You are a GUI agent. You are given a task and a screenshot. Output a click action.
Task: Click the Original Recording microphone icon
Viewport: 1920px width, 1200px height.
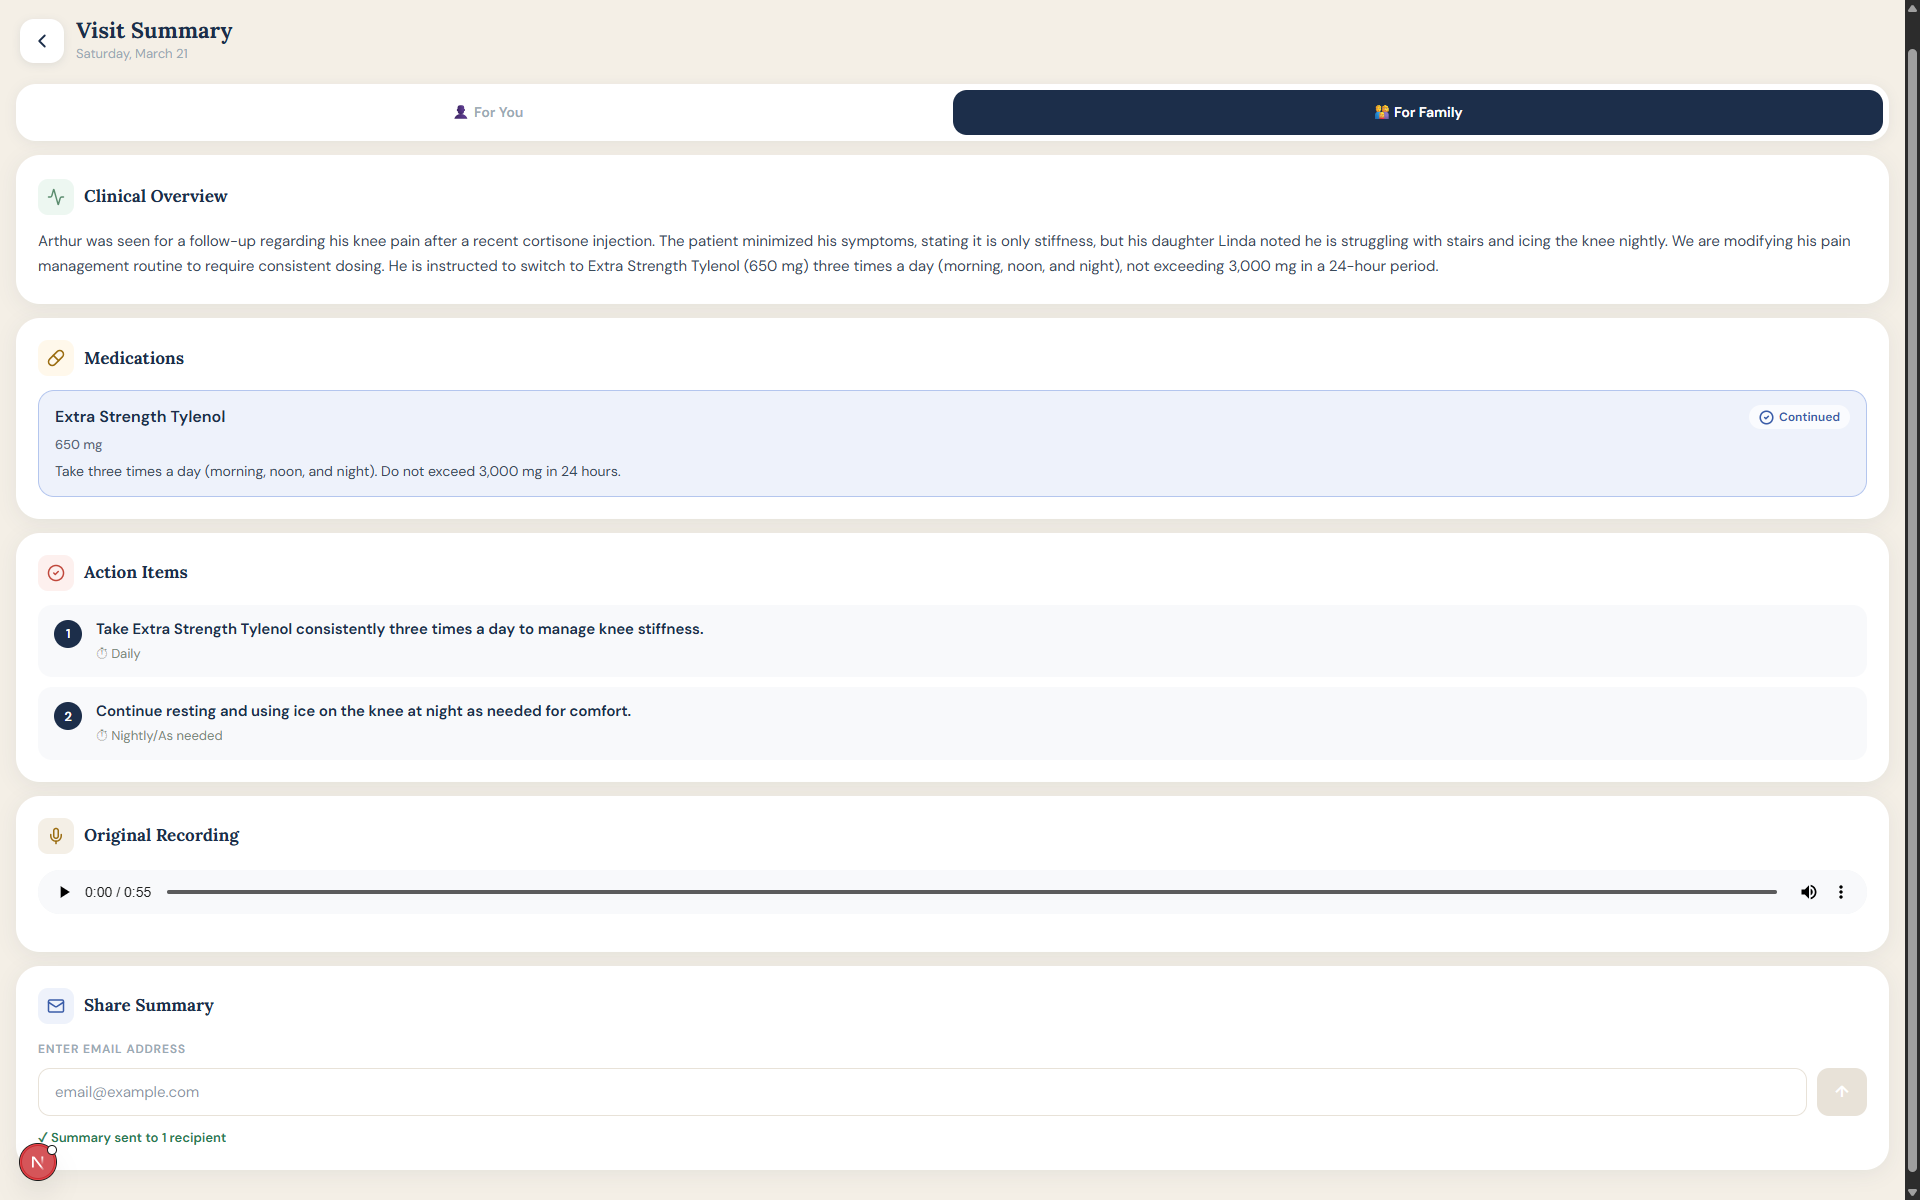click(x=56, y=836)
